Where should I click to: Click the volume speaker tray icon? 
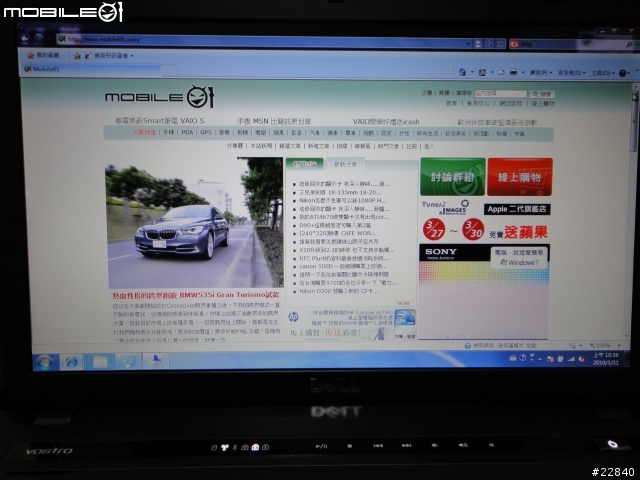point(581,359)
